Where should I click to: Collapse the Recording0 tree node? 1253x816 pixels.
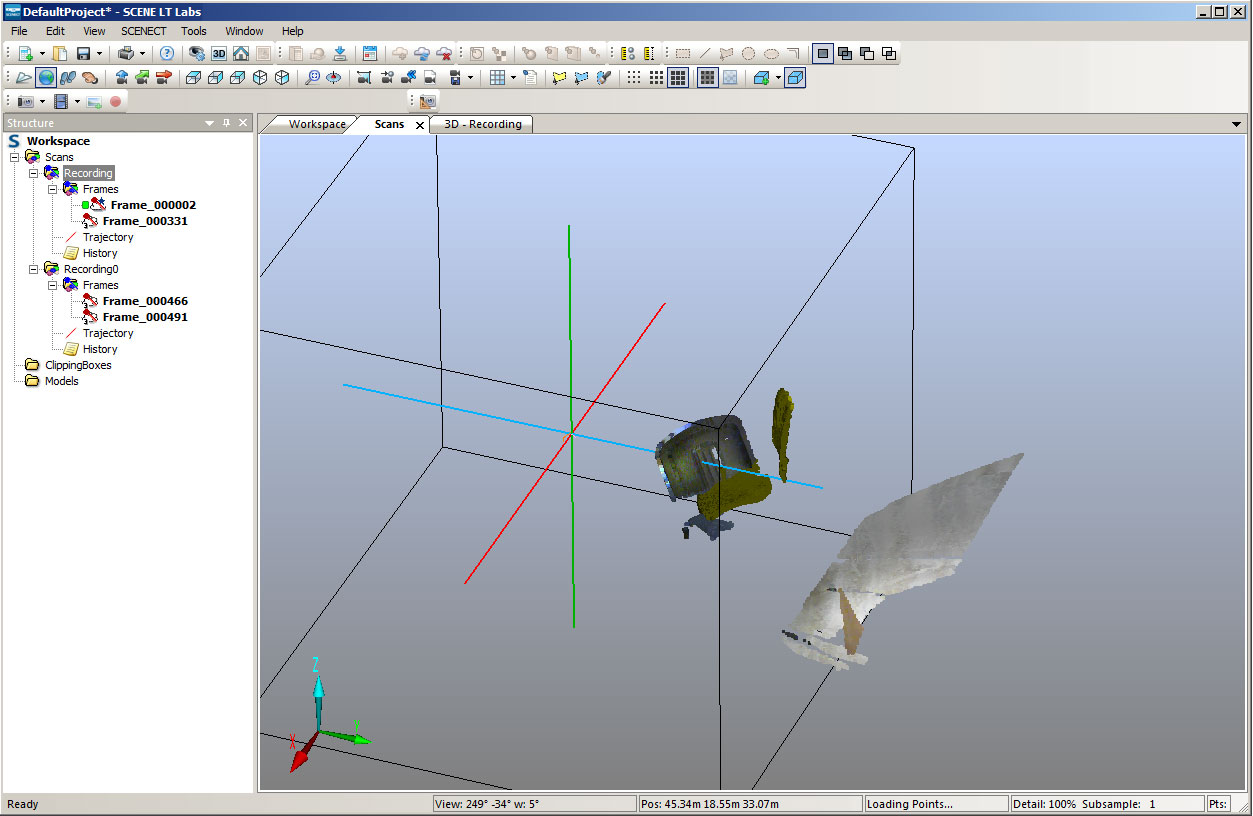34,269
